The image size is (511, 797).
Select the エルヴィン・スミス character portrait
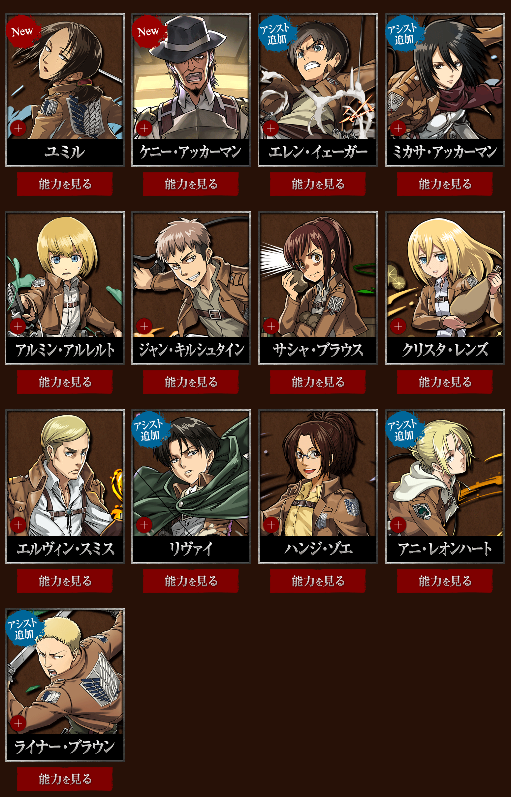click(65, 474)
